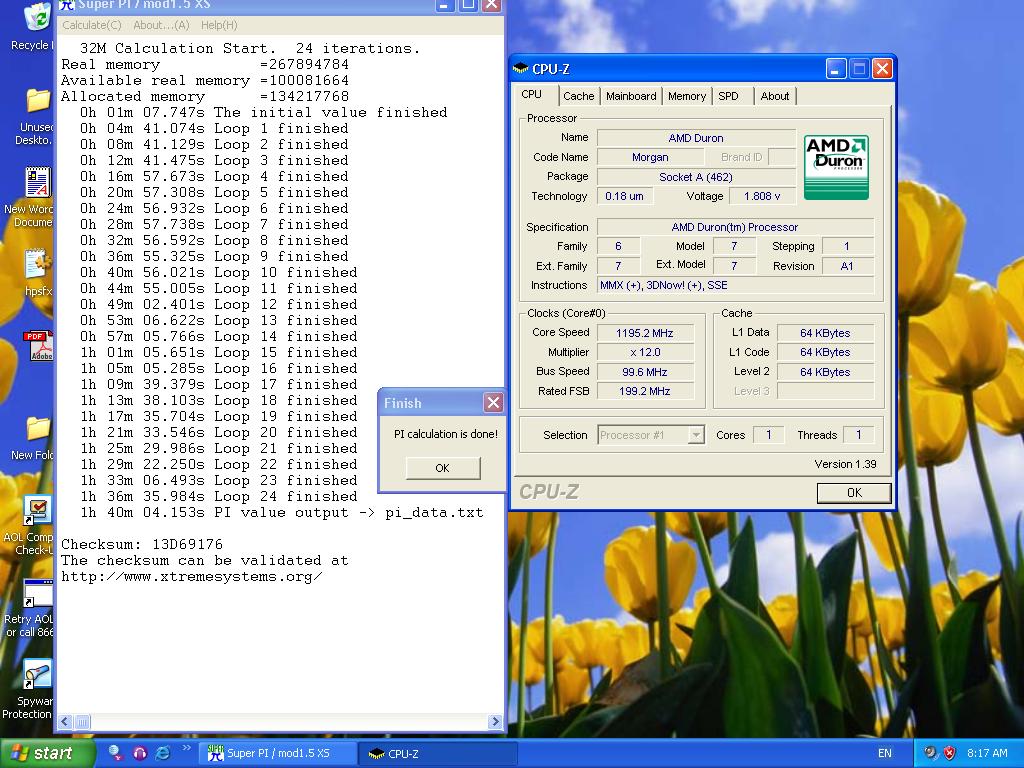Image resolution: width=1024 pixels, height=768 pixels.
Task: Click the Revision A1 value
Action: click(x=847, y=266)
